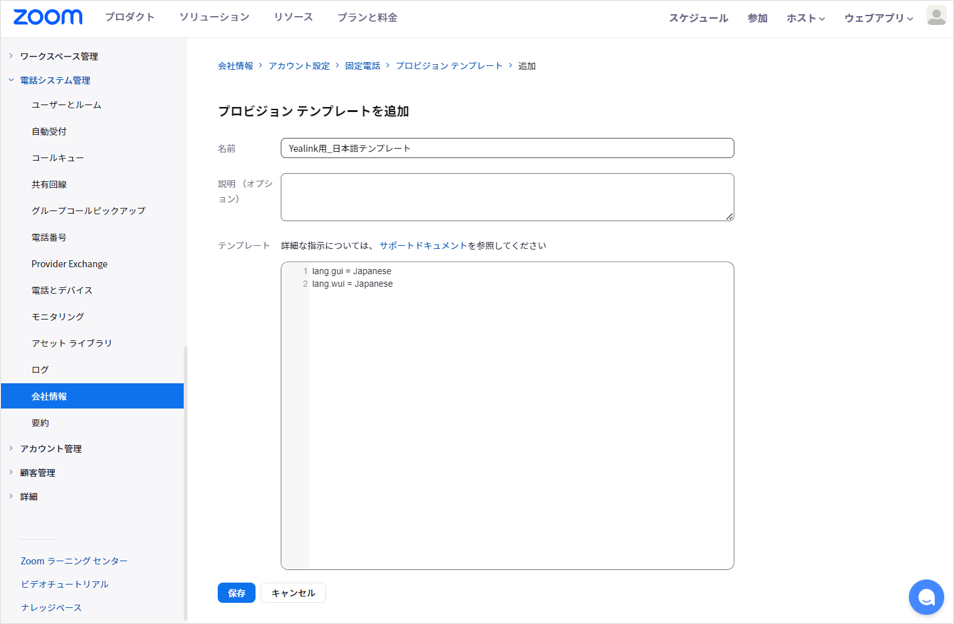Click スケジュール in top bar
The width and height of the screenshot is (954, 624).
coord(698,18)
